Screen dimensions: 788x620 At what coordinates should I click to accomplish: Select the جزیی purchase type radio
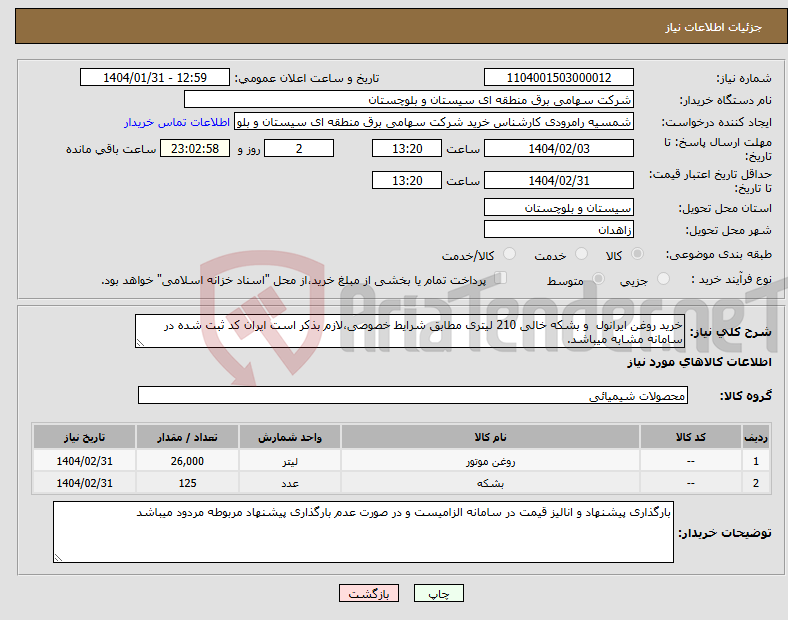tap(663, 278)
